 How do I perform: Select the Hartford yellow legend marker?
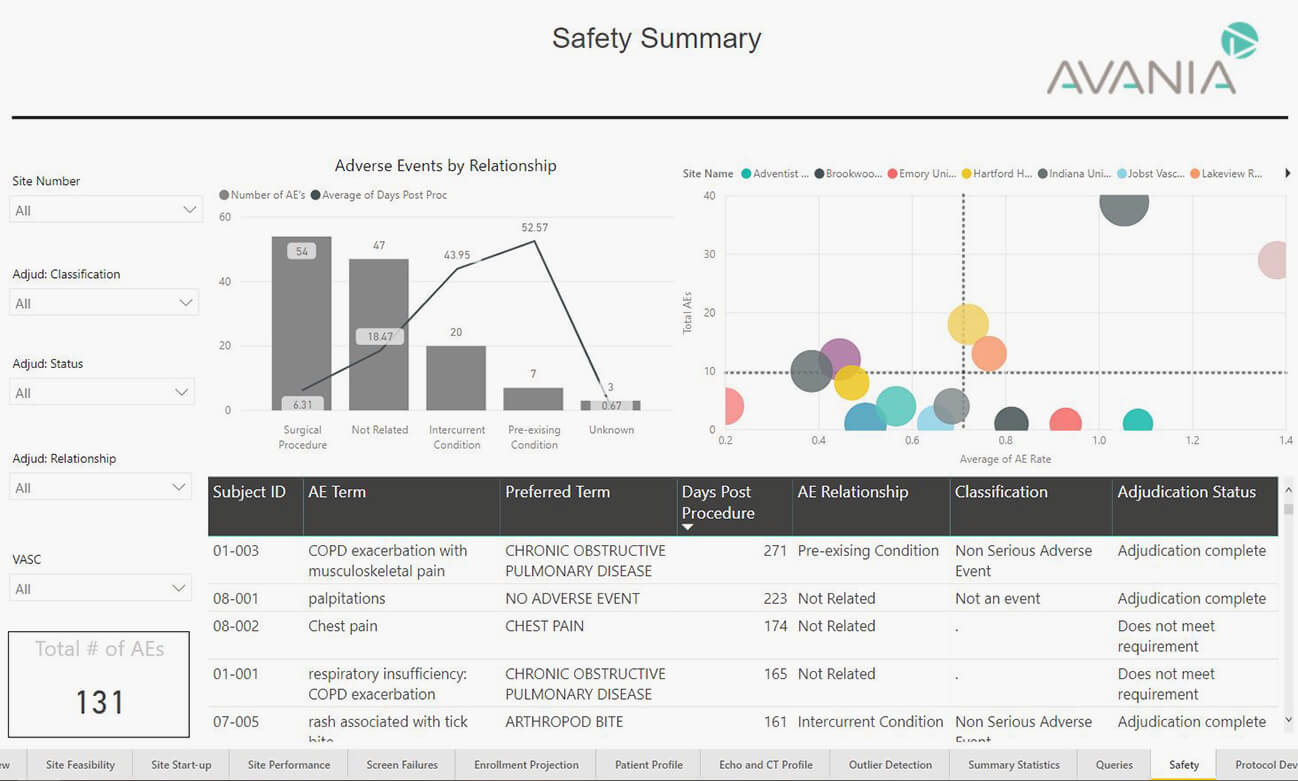(x=967, y=174)
